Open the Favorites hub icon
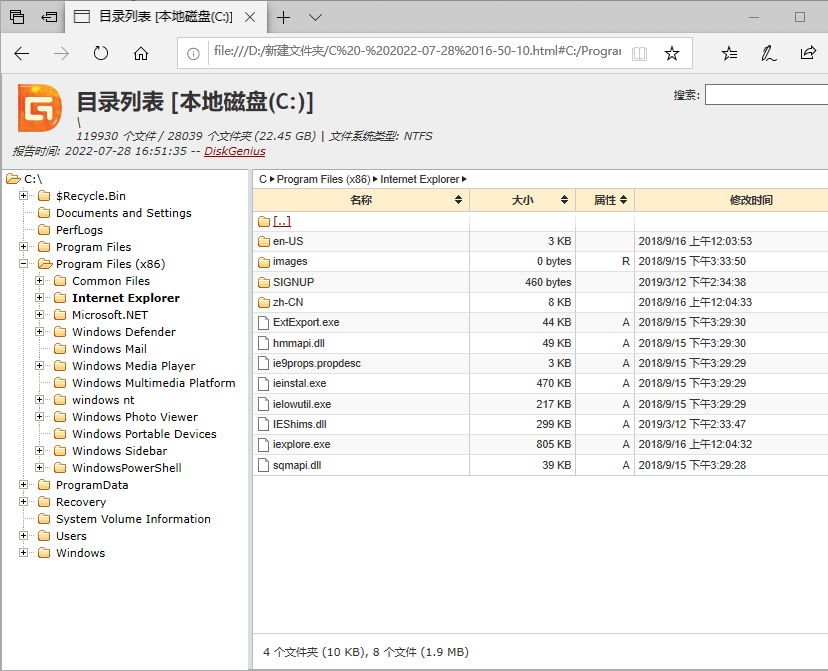Image resolution: width=828 pixels, height=671 pixels. point(729,53)
